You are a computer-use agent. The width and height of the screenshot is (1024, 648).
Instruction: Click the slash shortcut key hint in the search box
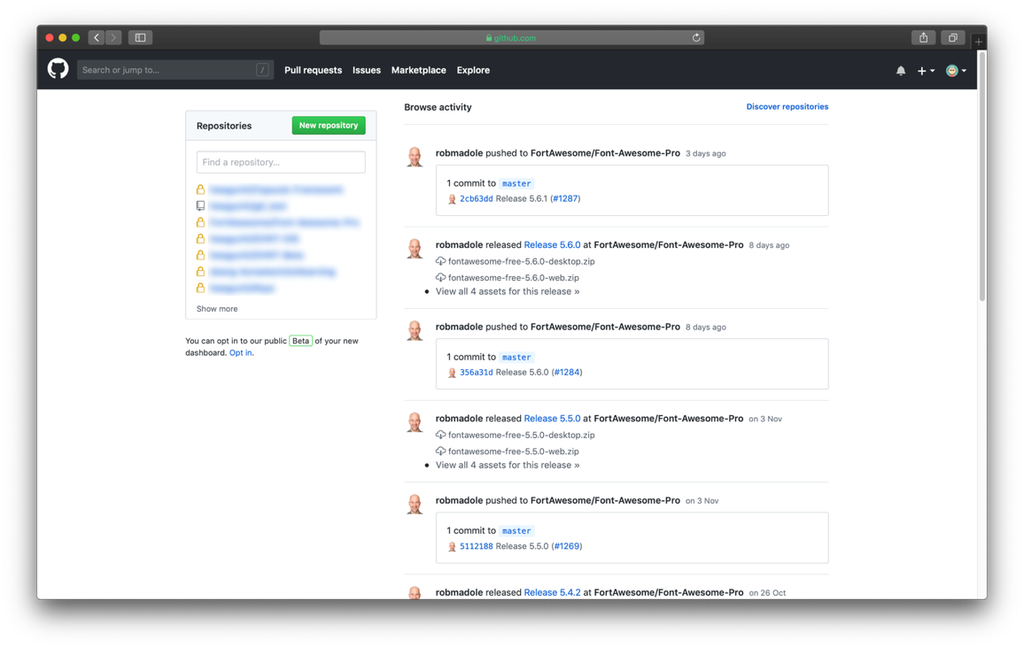pyautogui.click(x=263, y=70)
